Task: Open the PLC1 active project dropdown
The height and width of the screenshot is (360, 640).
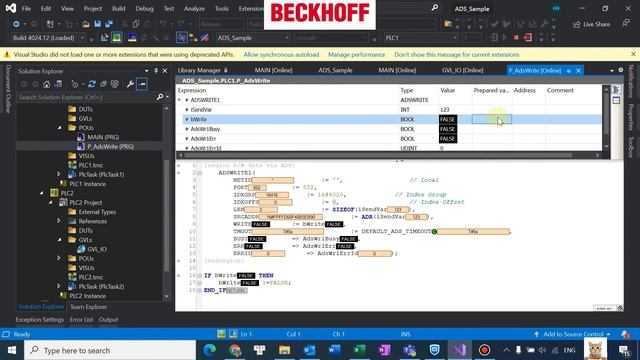Action: pos(454,38)
